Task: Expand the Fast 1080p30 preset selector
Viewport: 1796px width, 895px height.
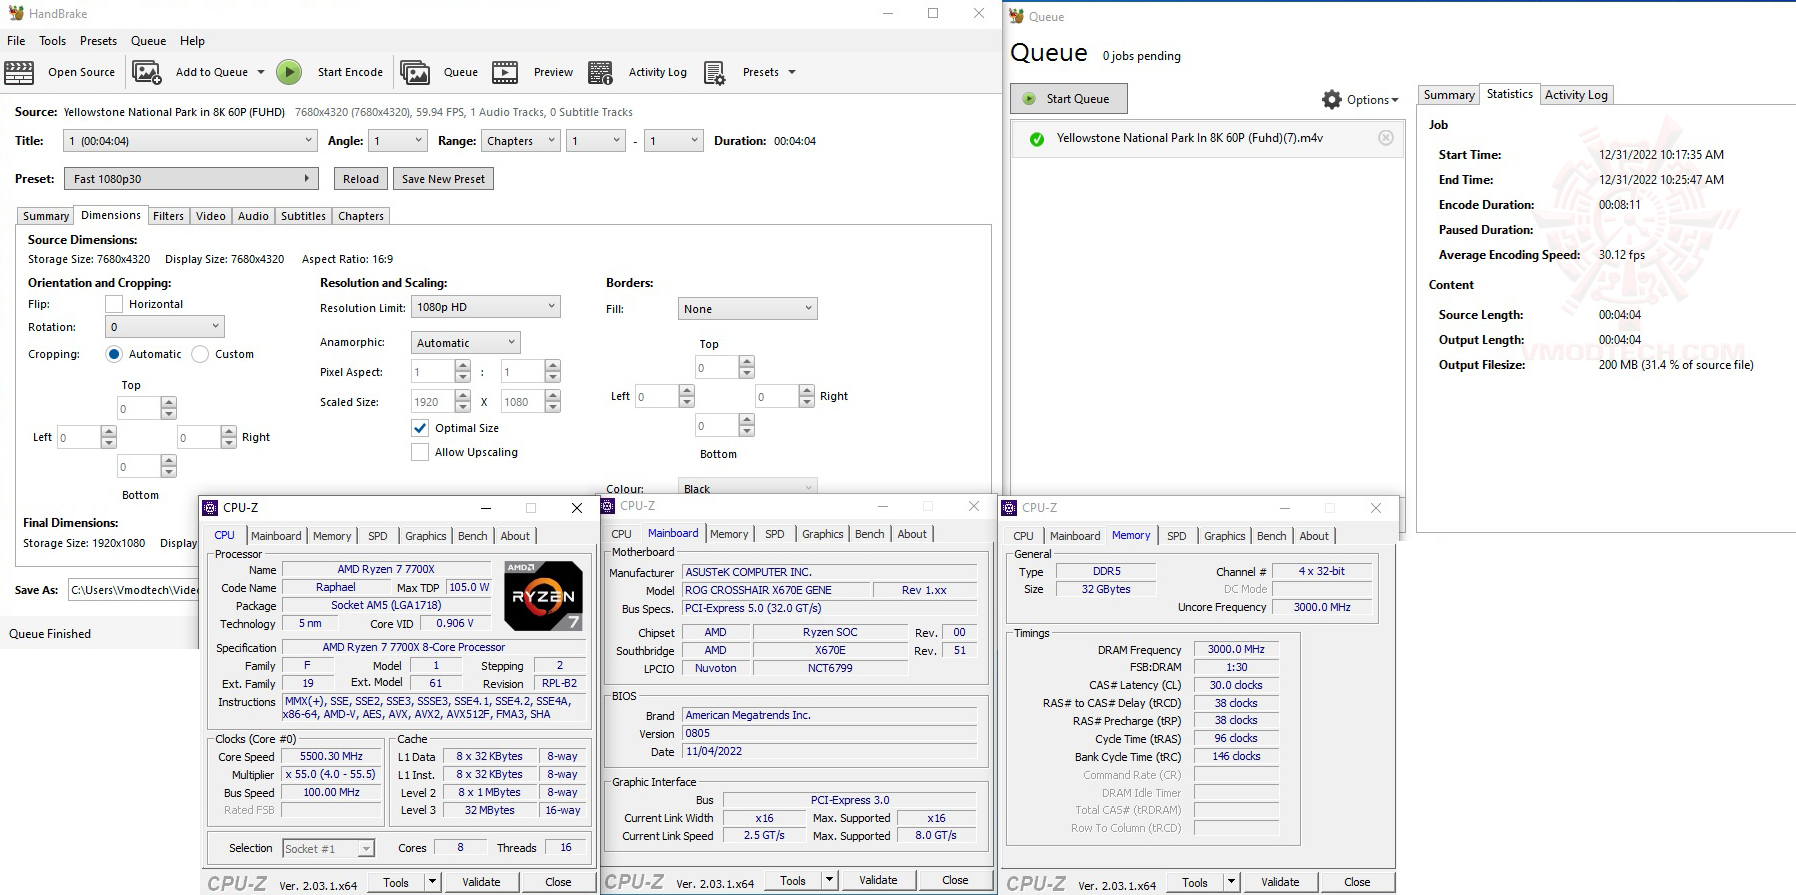Action: [192, 179]
